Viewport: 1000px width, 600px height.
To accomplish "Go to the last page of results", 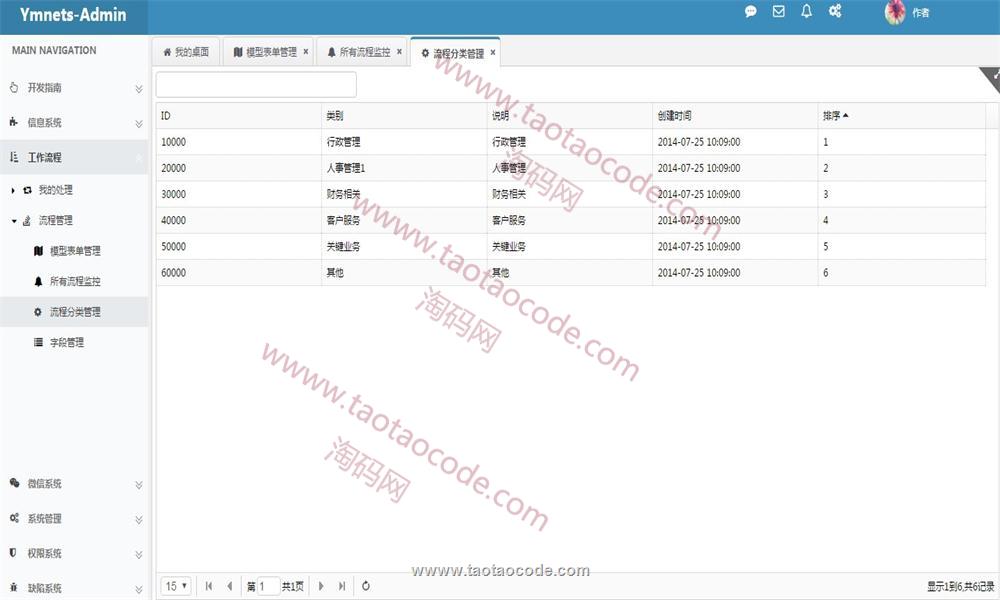I will click(x=342, y=586).
